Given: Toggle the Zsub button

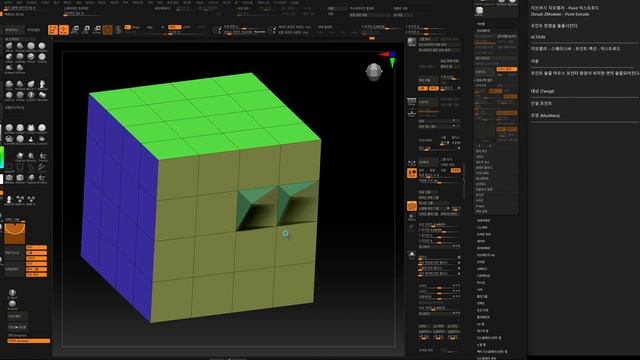Looking at the screenshot, I should click(x=187, y=27).
